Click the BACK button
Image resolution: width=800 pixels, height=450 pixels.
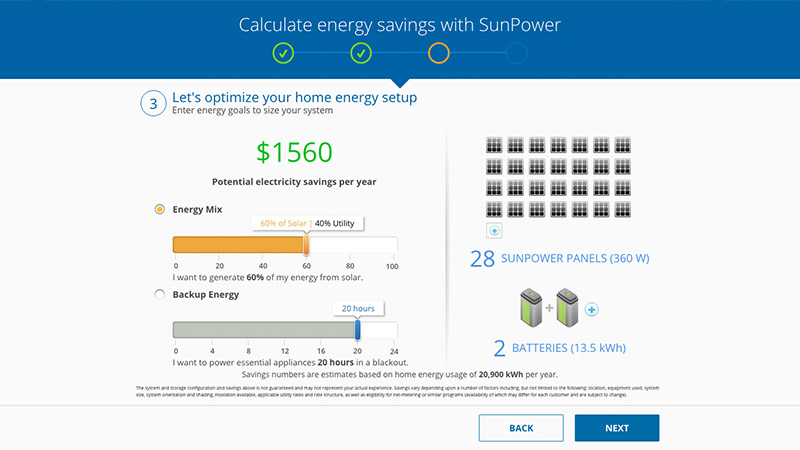pyautogui.click(x=521, y=428)
